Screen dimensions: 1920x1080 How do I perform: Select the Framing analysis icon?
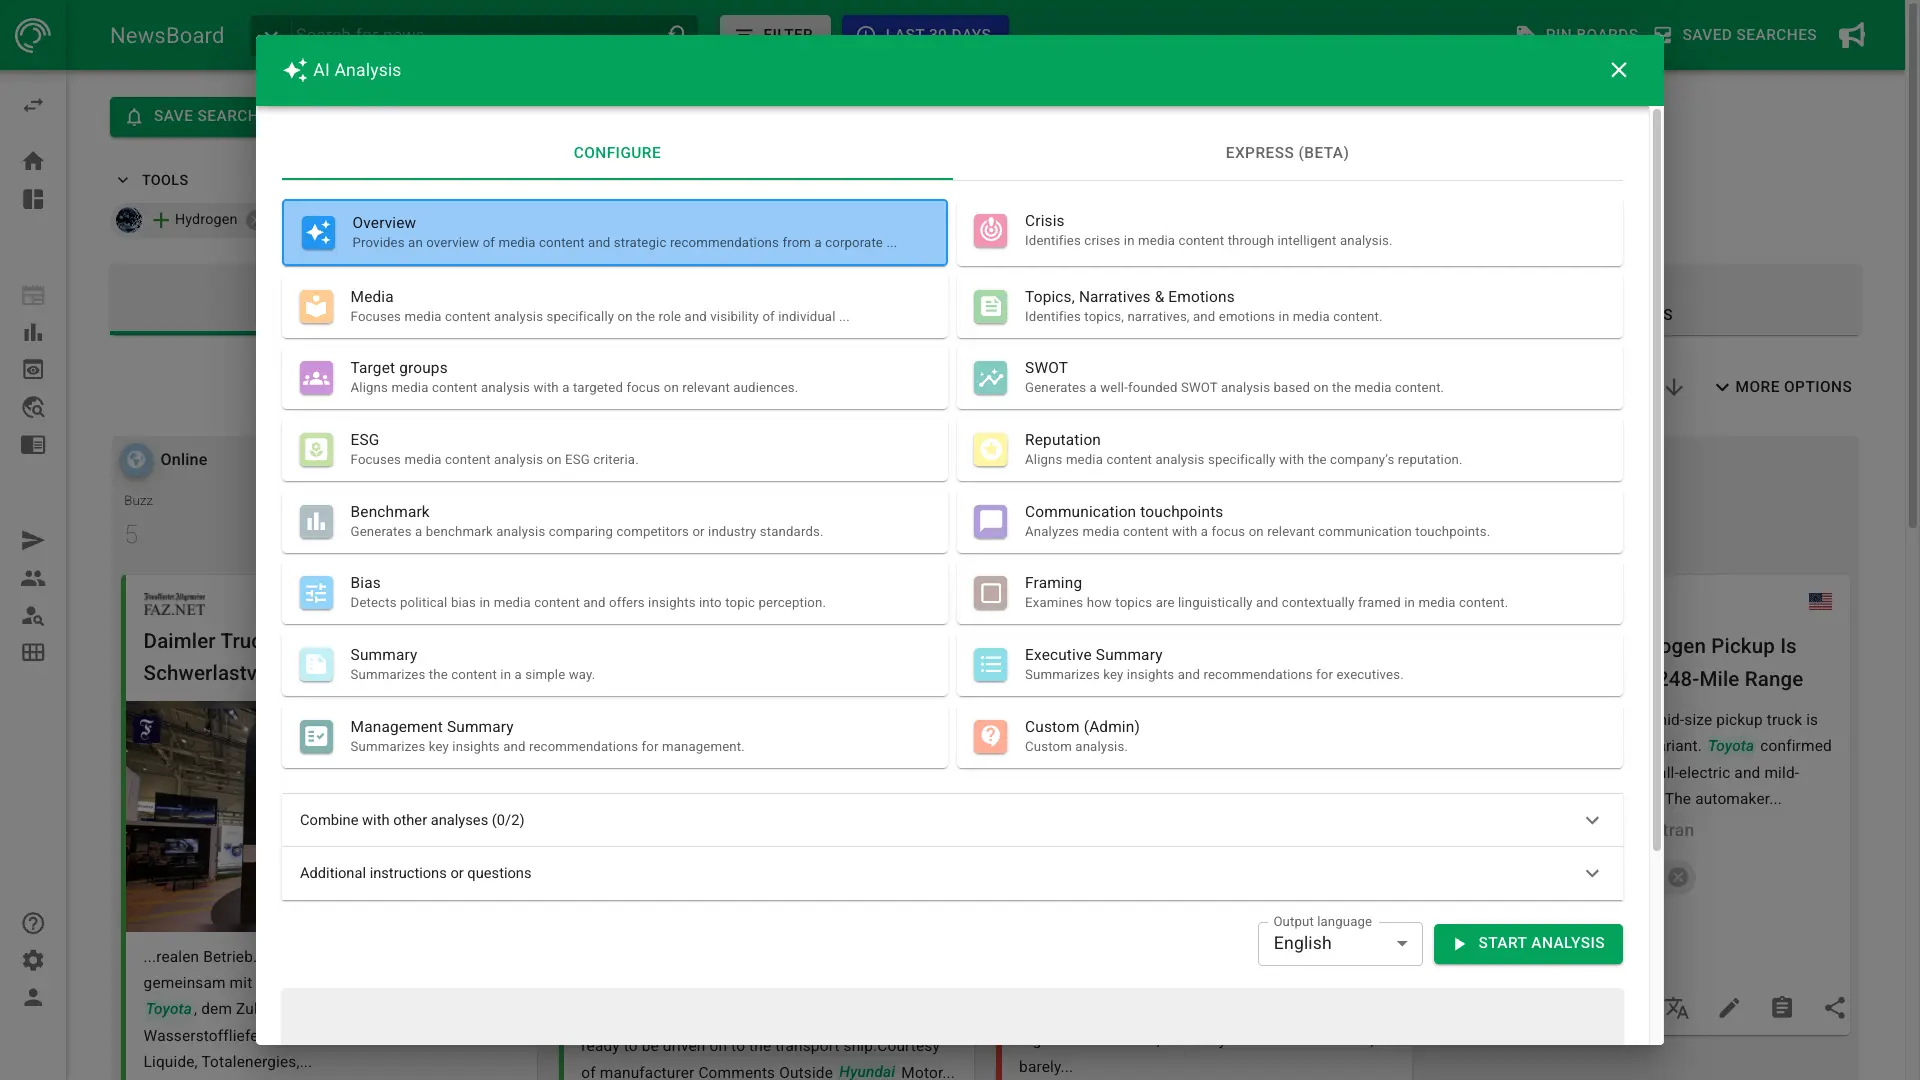coord(990,593)
